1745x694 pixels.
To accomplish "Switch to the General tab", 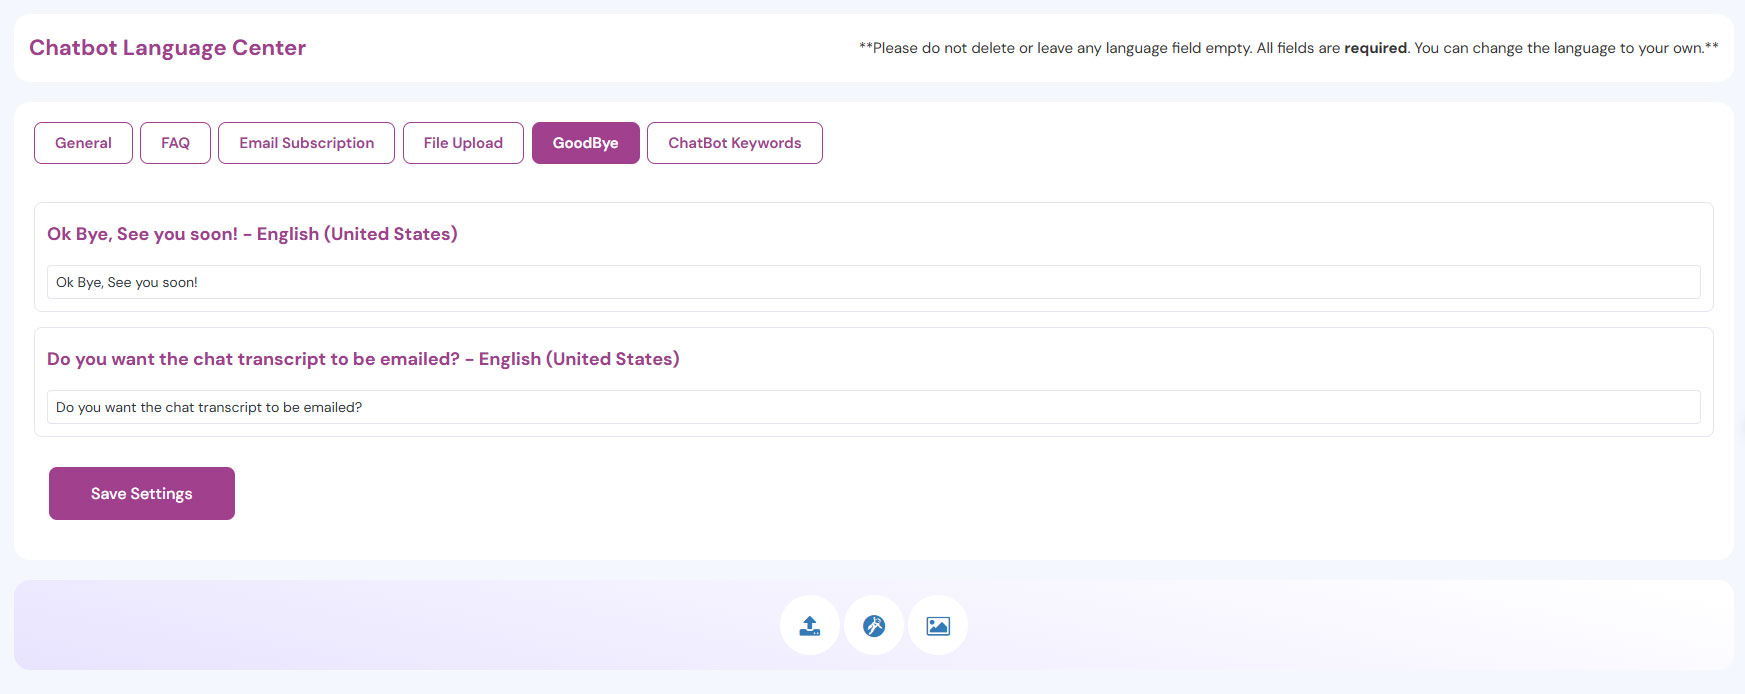I will (x=83, y=143).
